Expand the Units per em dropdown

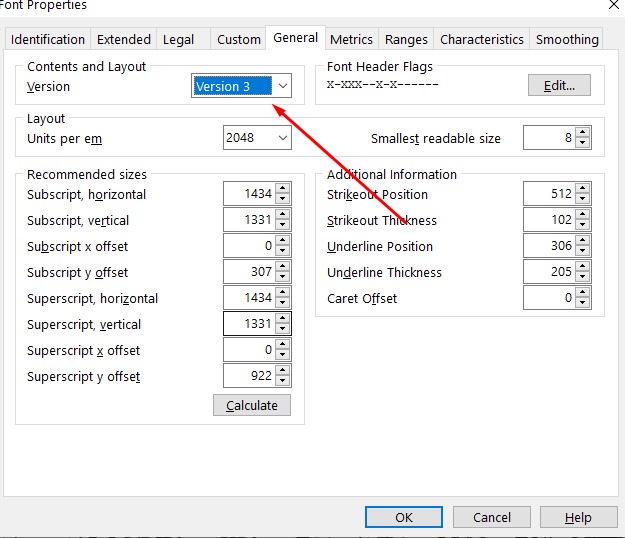pyautogui.click(x=282, y=139)
